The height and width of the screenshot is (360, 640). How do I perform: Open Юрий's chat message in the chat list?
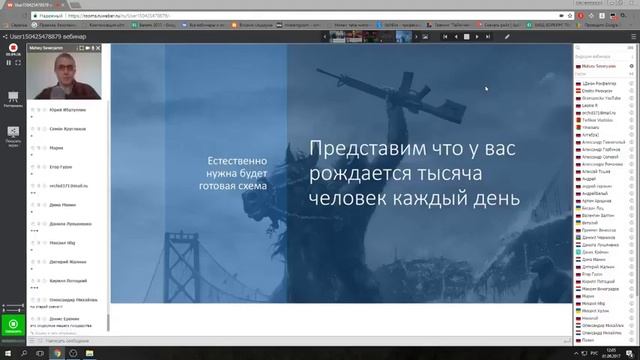67,113
